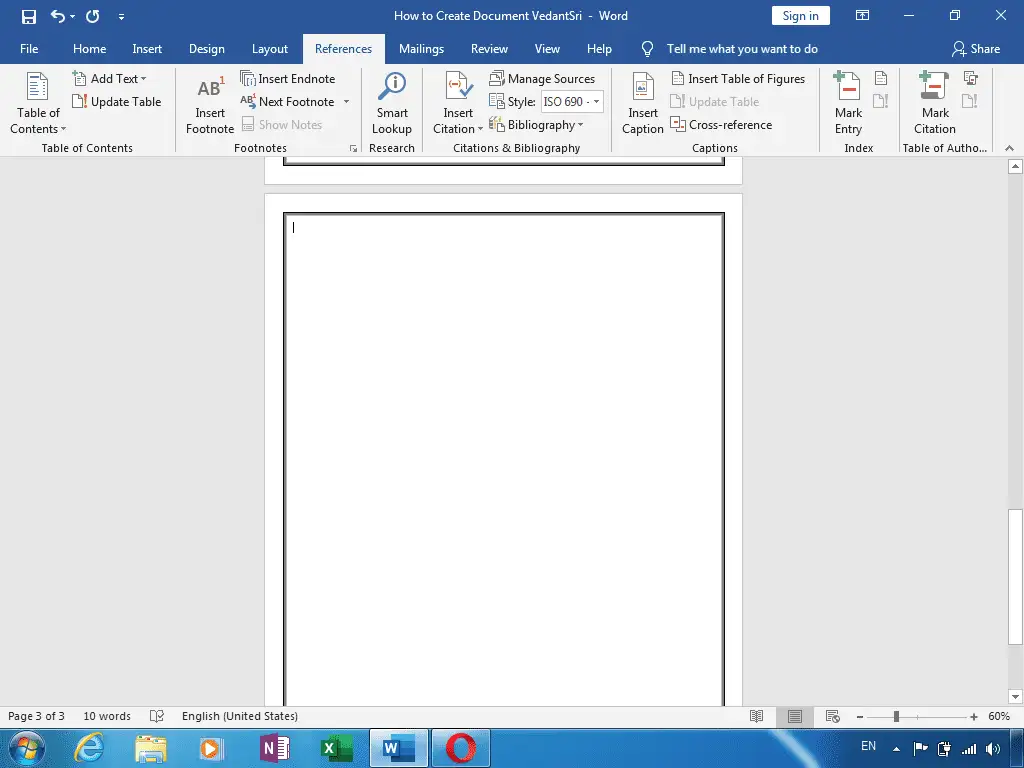Switch to the Home tab
Viewport: 1024px width, 768px height.
(x=89, y=49)
